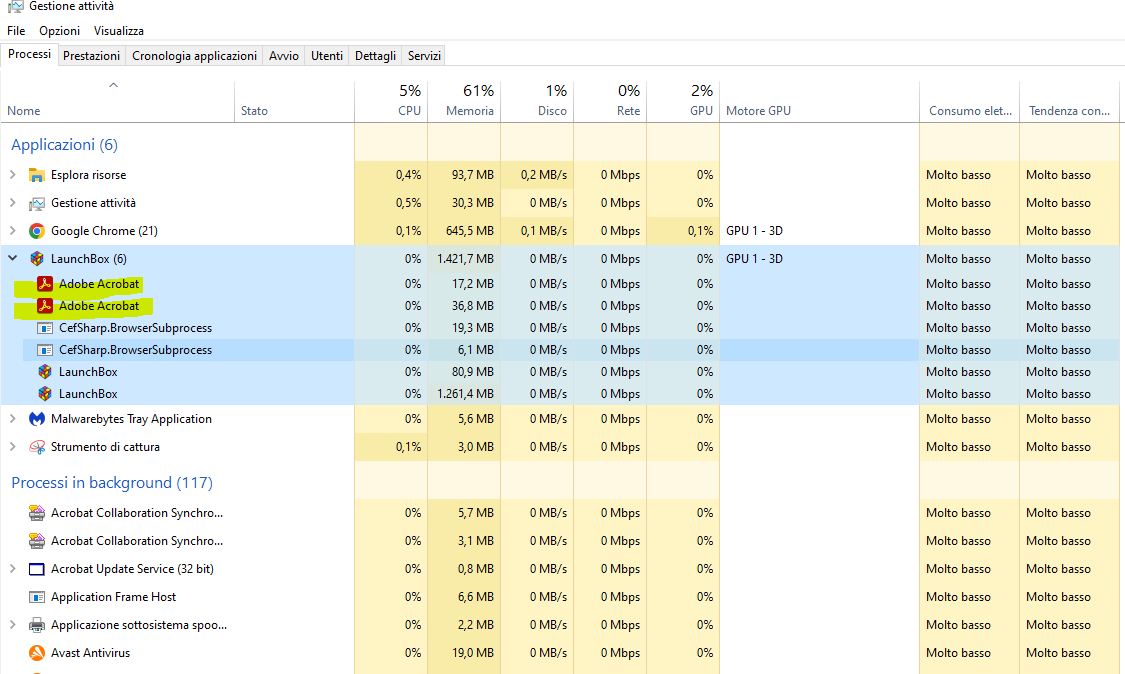Screen dimensions: 1125x674
Task: Sort by the Tendenza consumo column header
Action: pos(1069,101)
